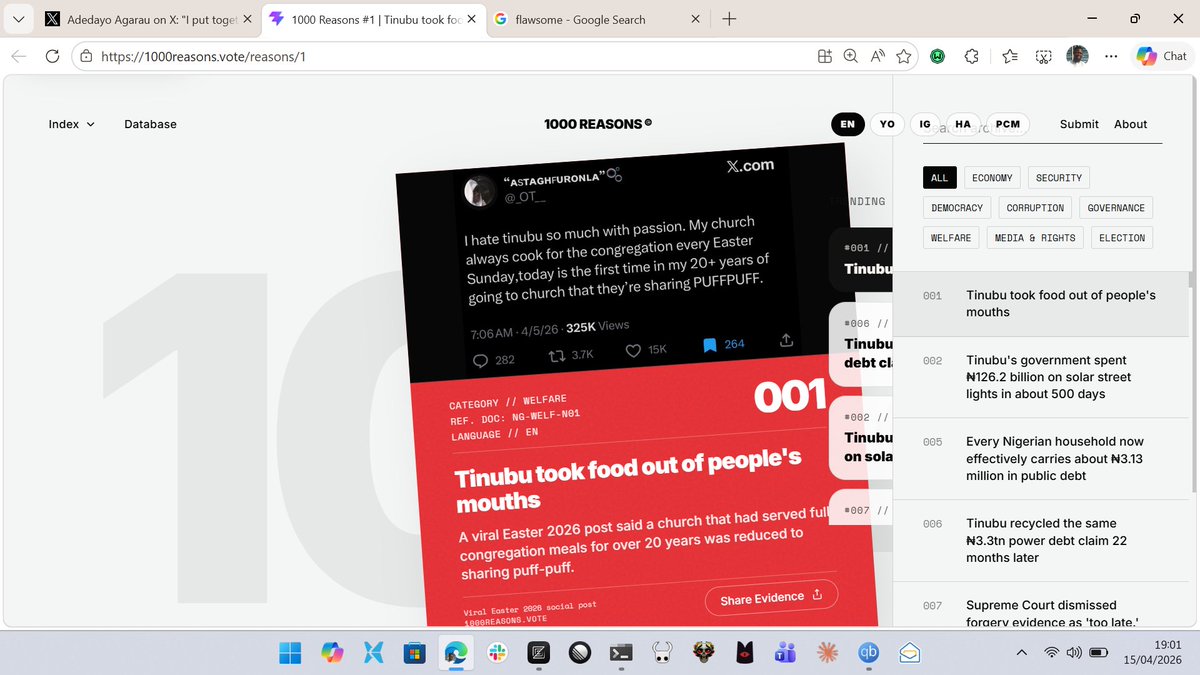Switch language to YO
Image resolution: width=1200 pixels, height=675 pixels.
887,124
